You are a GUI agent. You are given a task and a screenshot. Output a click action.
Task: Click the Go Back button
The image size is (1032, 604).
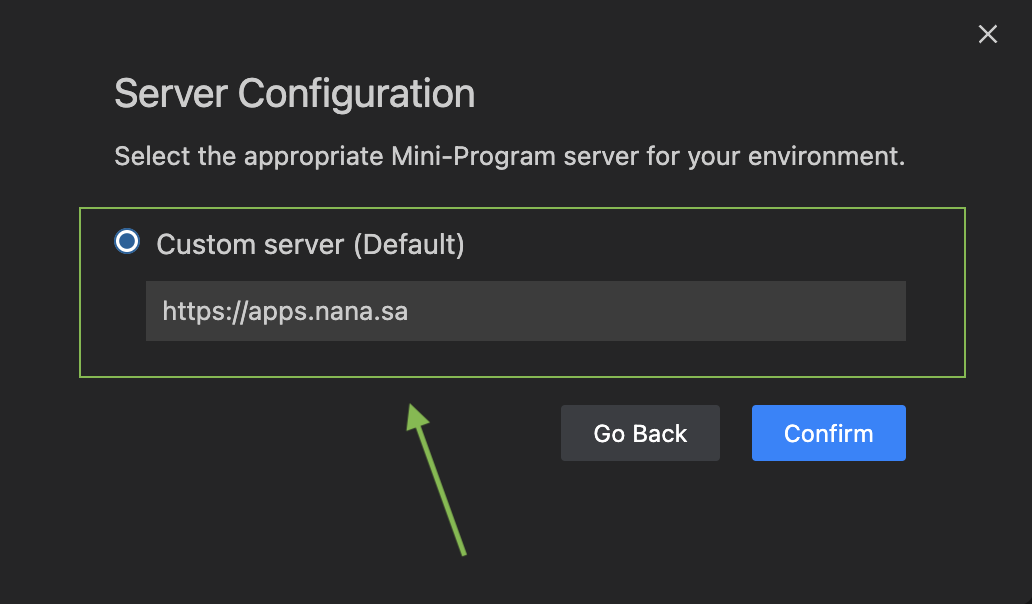tap(640, 433)
